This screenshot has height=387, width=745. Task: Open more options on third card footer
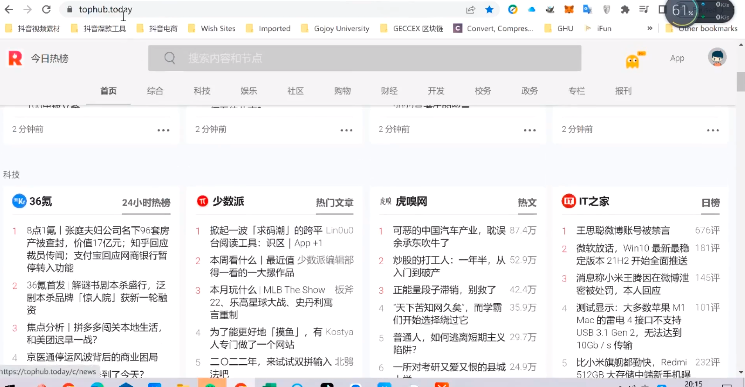pos(530,130)
